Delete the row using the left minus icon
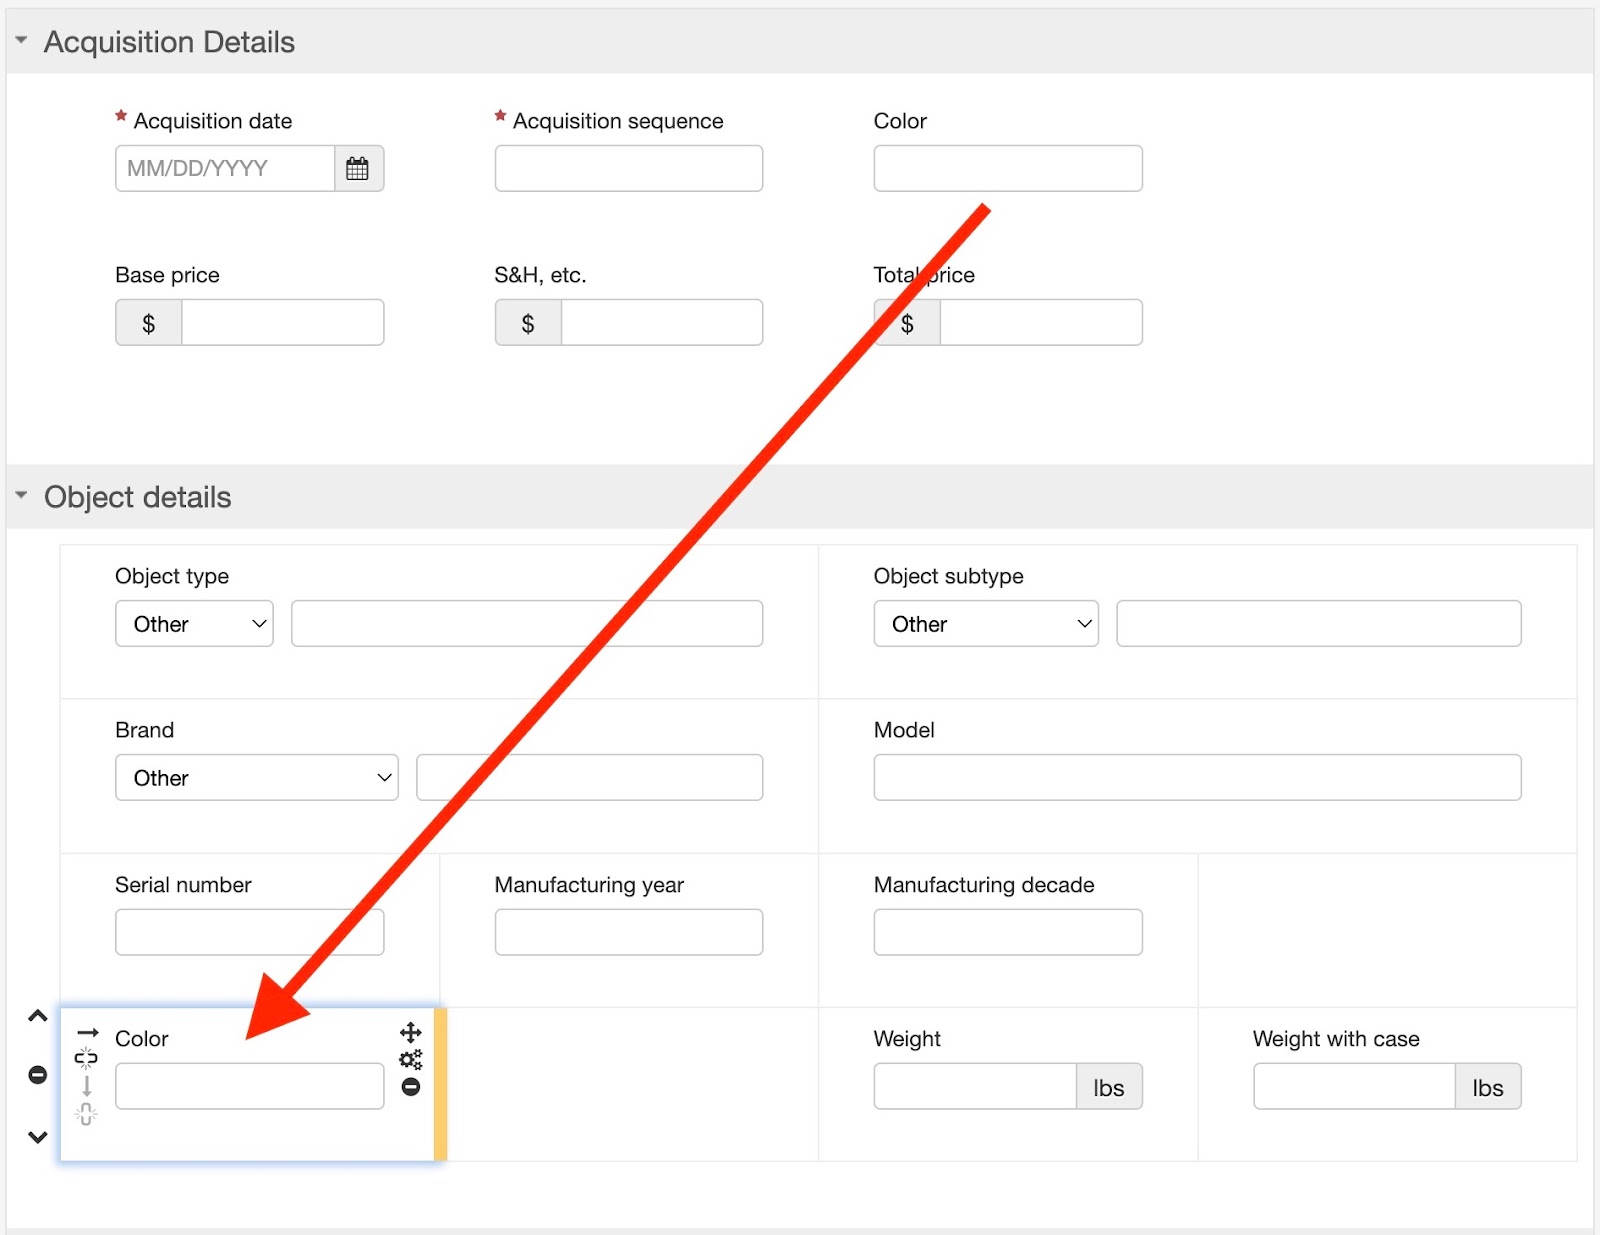This screenshot has height=1235, width=1600. 38,1075
